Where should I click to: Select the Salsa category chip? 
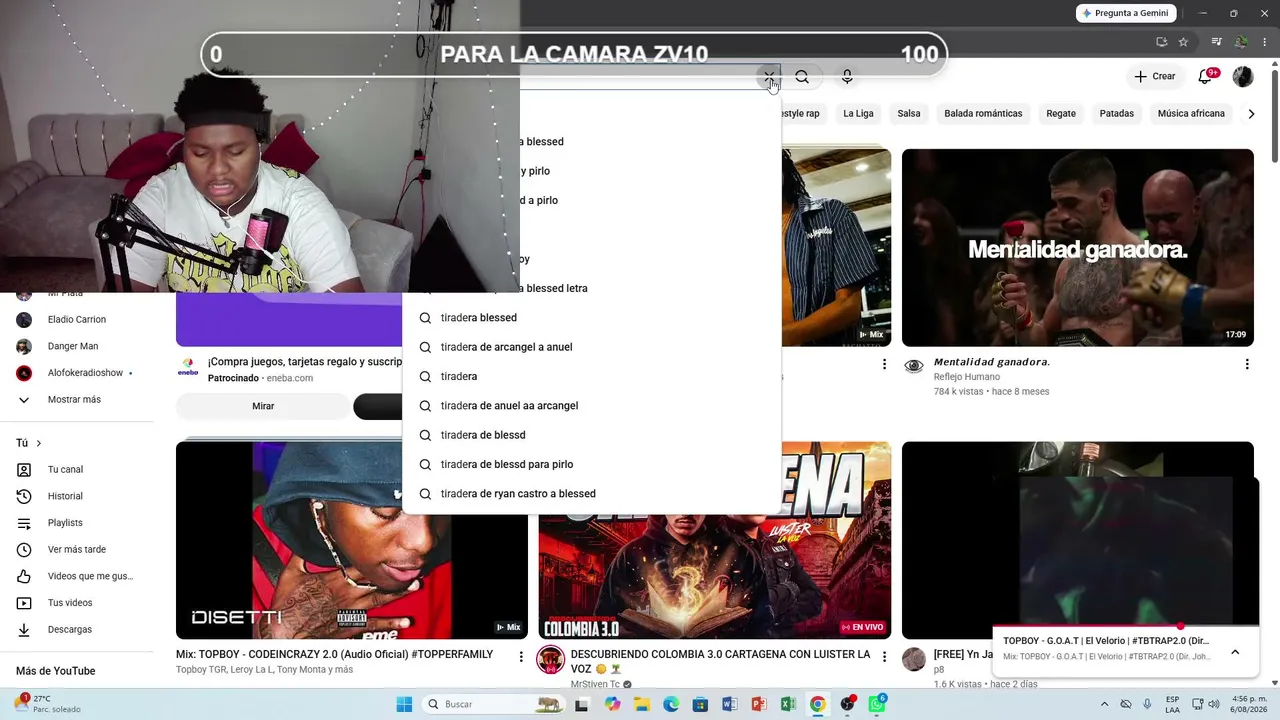click(909, 114)
